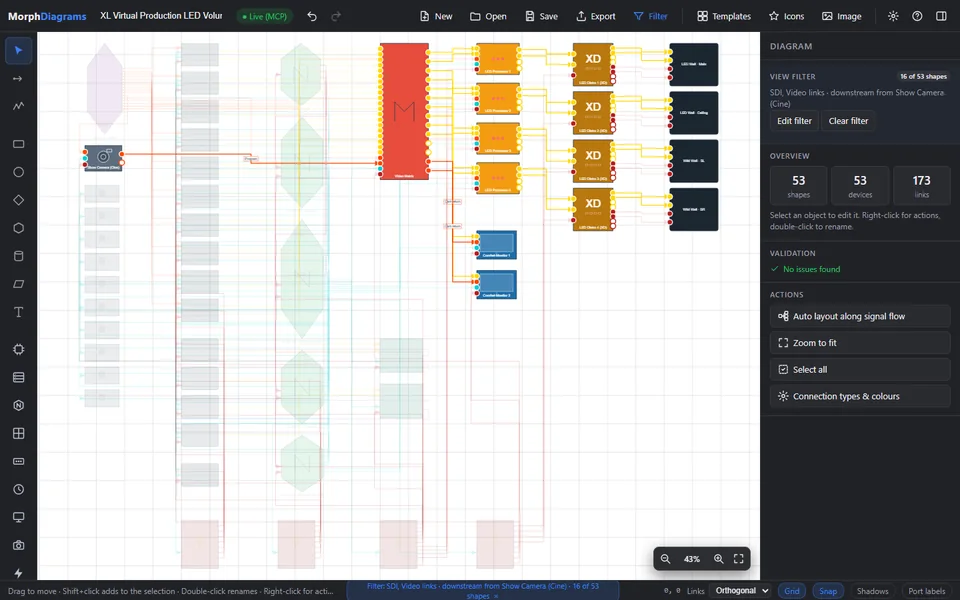Fit diagram to screen icon
The width and height of the screenshot is (960, 600).
pos(739,559)
